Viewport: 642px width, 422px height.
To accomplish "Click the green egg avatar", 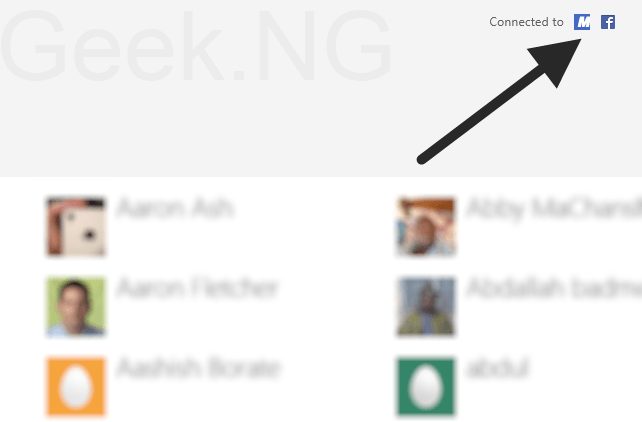I will pyautogui.click(x=426, y=386).
